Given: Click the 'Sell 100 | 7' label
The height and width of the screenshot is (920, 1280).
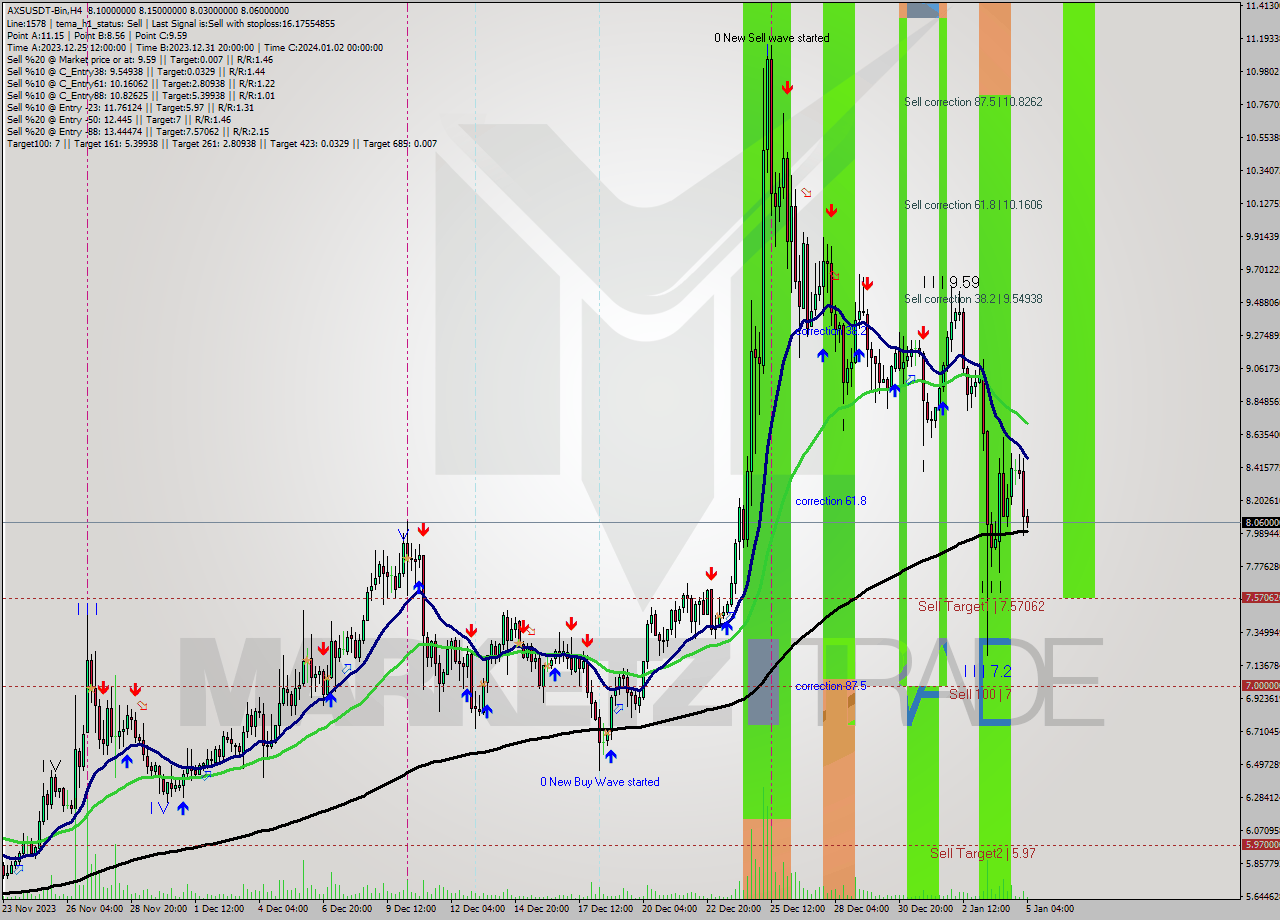Looking at the screenshot, I should point(981,694).
